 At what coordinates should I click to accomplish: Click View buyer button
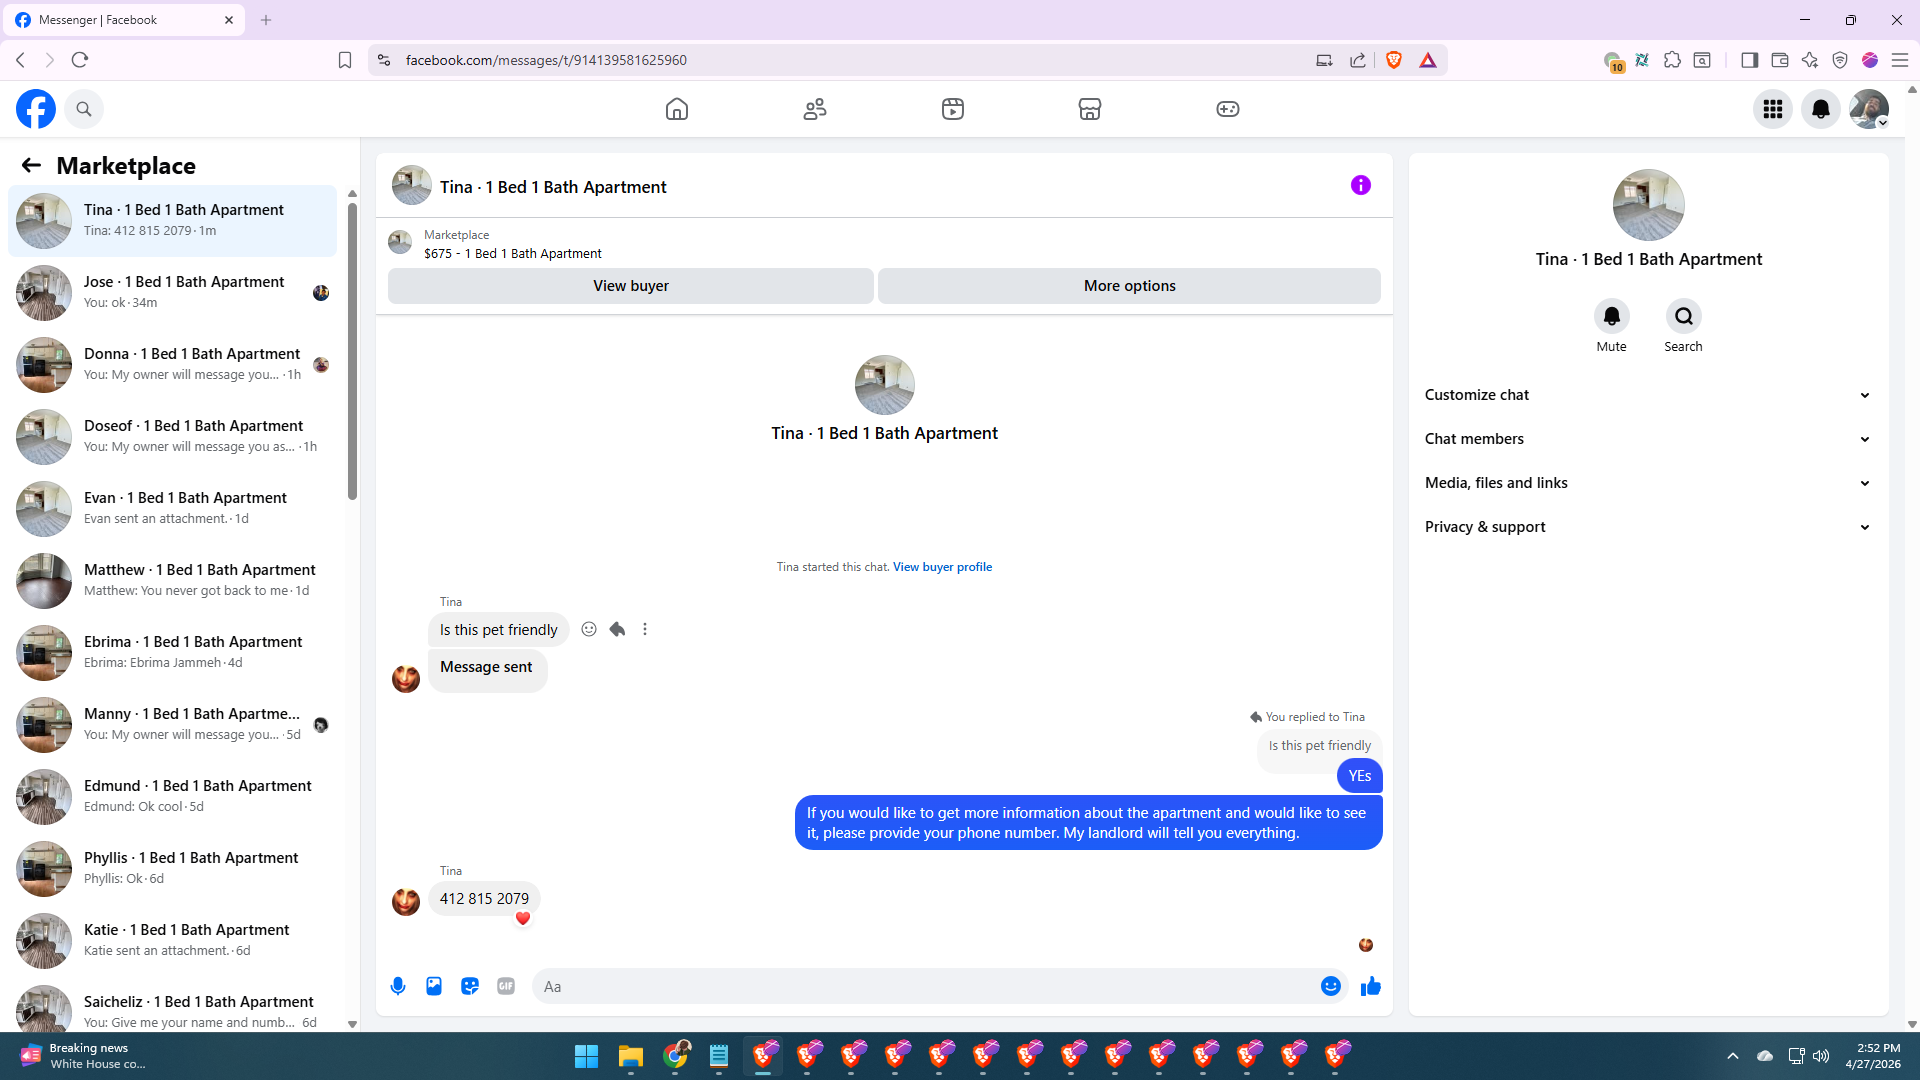631,286
